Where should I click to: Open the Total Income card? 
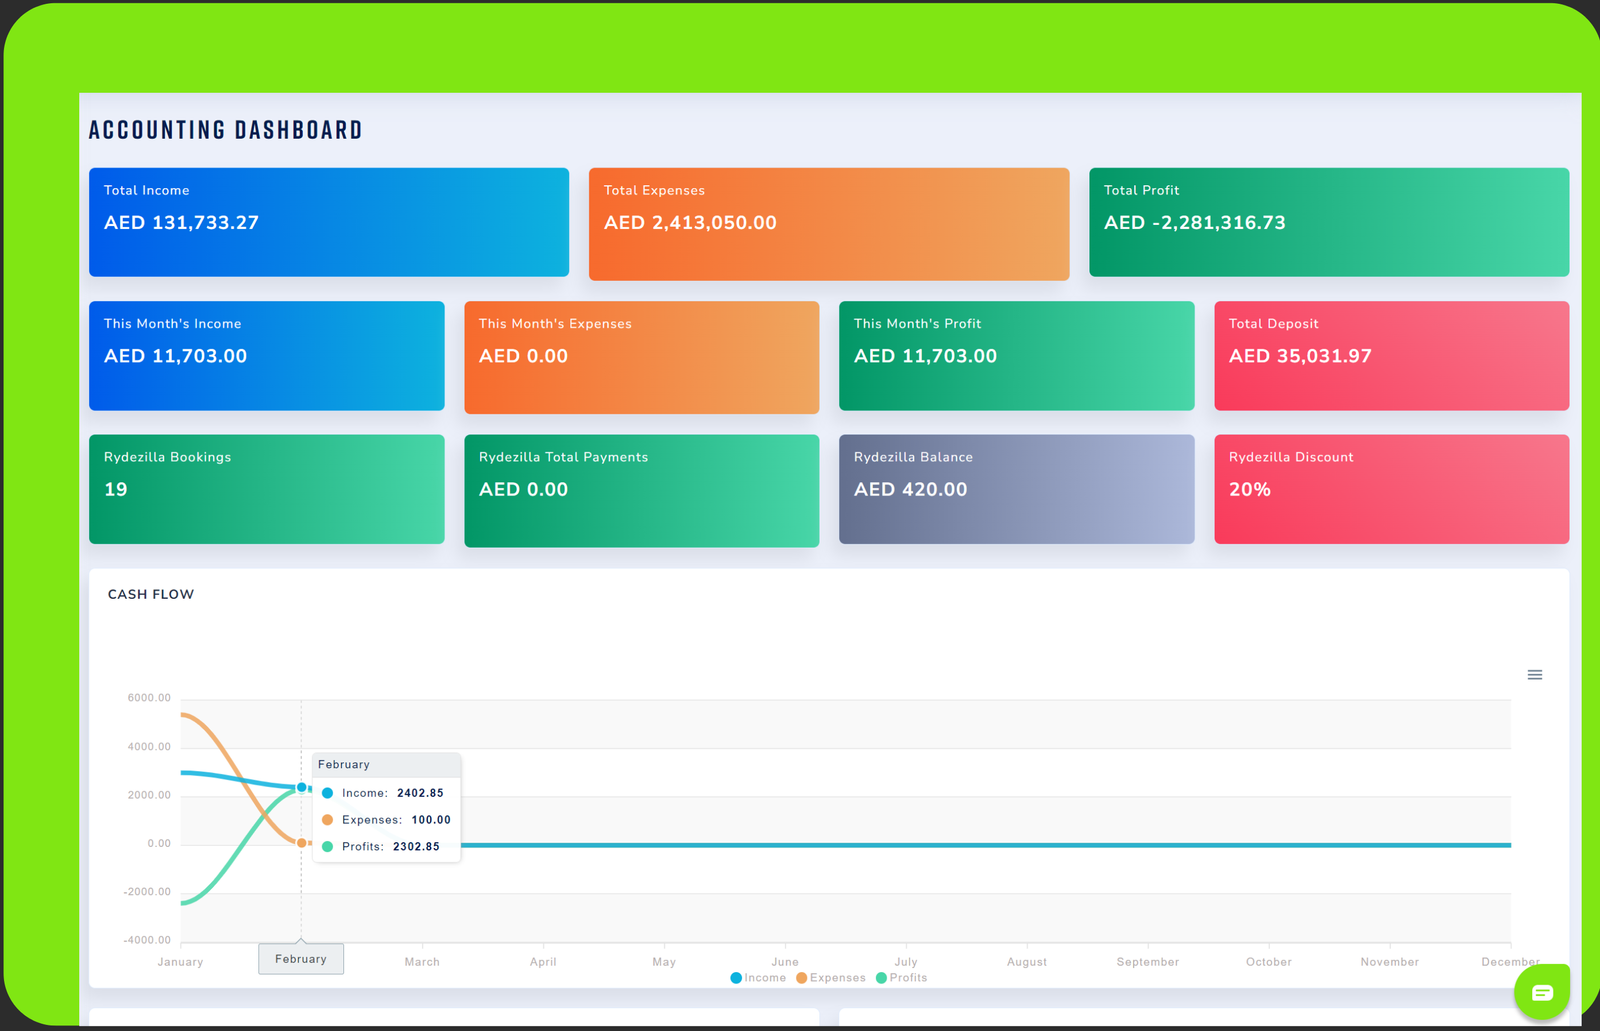coord(328,222)
